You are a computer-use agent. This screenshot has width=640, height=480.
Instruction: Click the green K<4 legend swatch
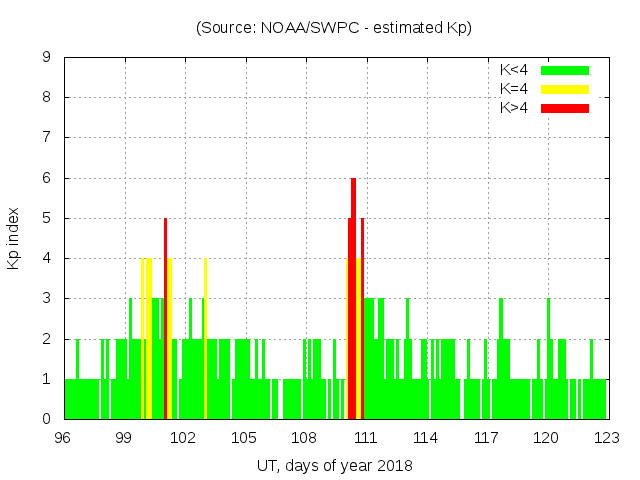click(565, 70)
